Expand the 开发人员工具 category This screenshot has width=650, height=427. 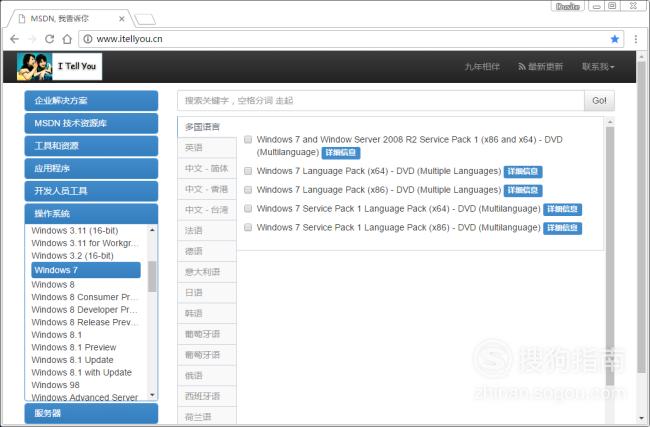91,191
